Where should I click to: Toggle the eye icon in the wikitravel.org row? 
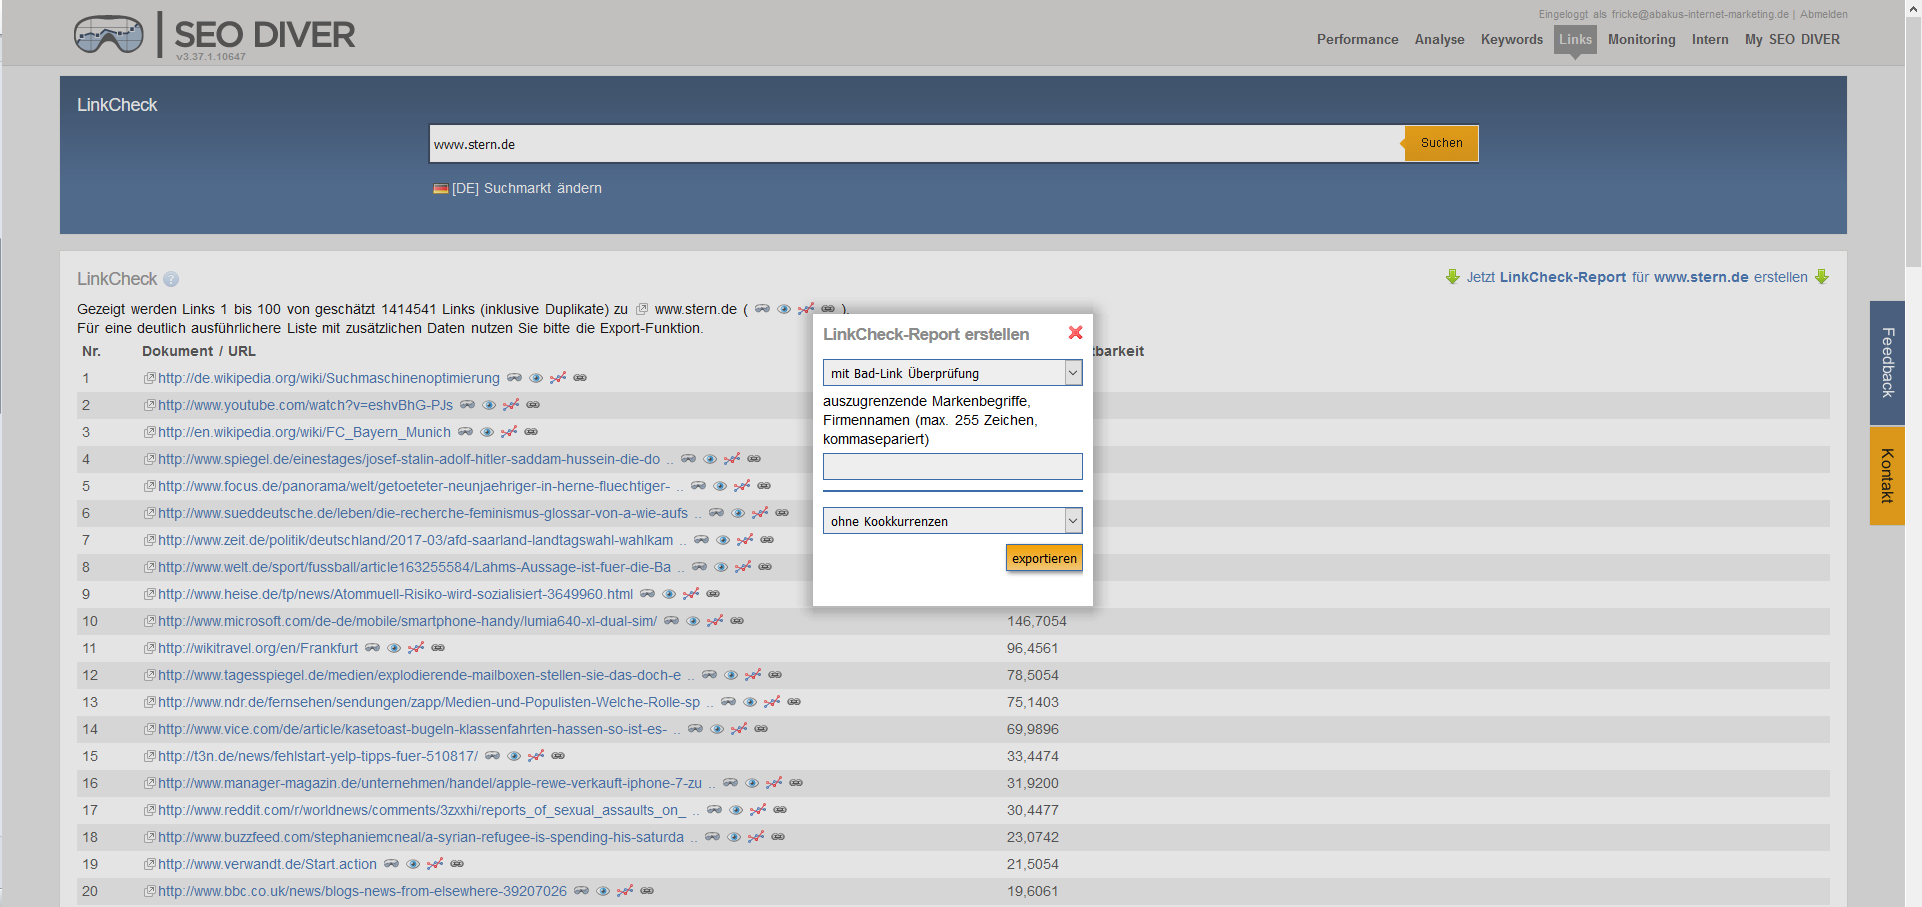394,648
